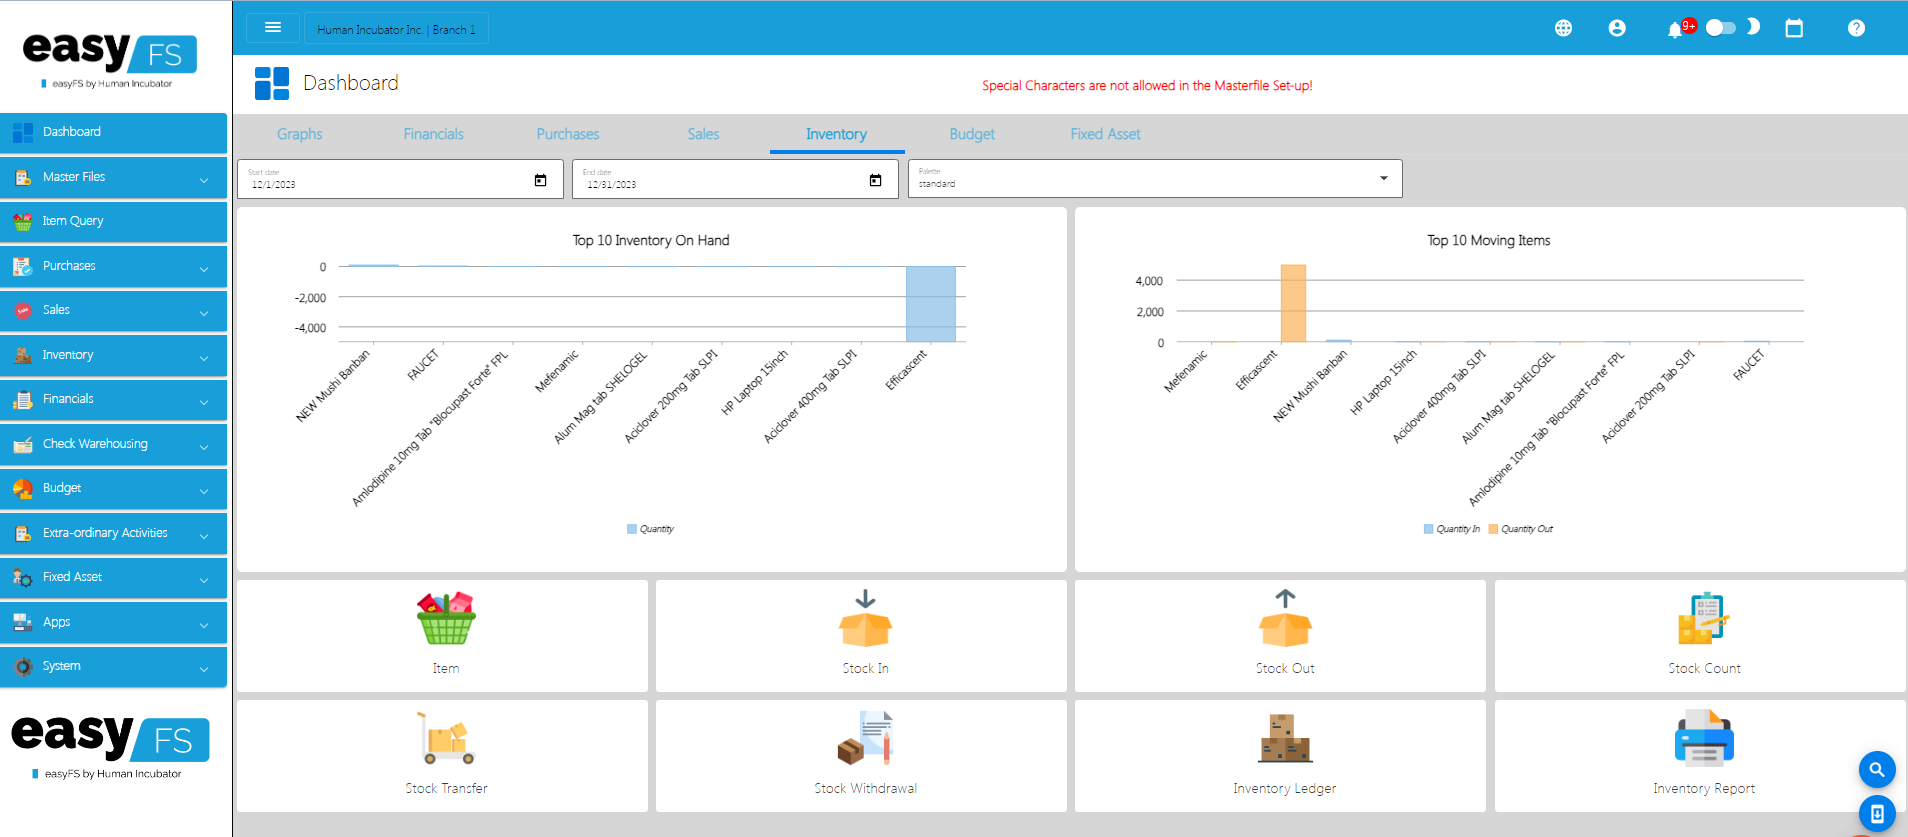The width and height of the screenshot is (1908, 837).
Task: Open the Palette dropdown
Action: (x=1154, y=179)
